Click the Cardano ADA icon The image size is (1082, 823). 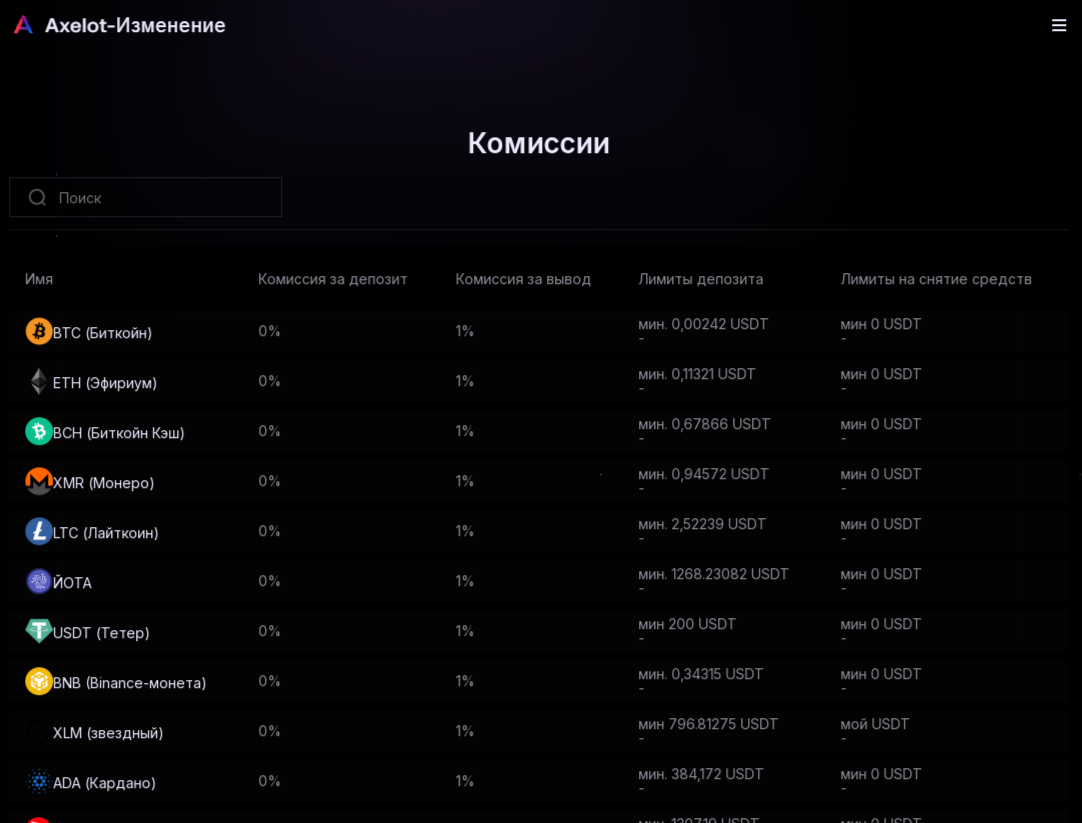pos(39,782)
